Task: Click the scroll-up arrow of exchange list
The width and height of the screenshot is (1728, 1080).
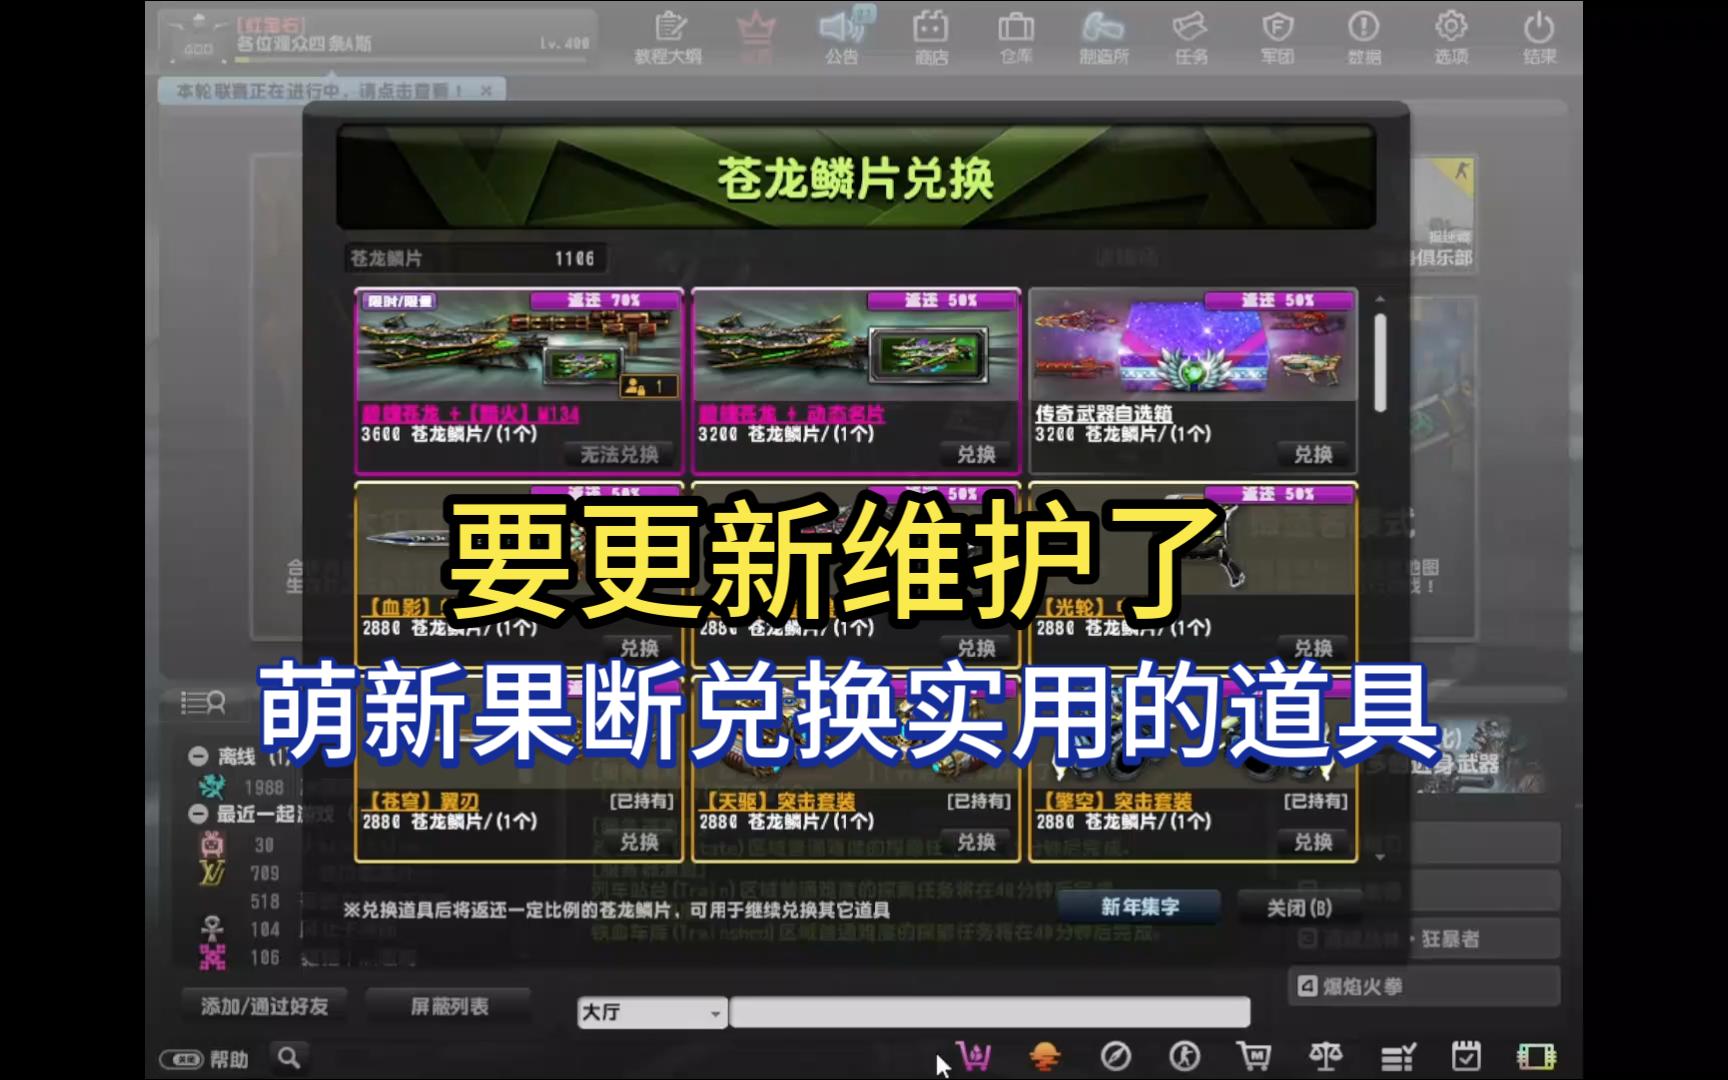Action: (x=1380, y=299)
